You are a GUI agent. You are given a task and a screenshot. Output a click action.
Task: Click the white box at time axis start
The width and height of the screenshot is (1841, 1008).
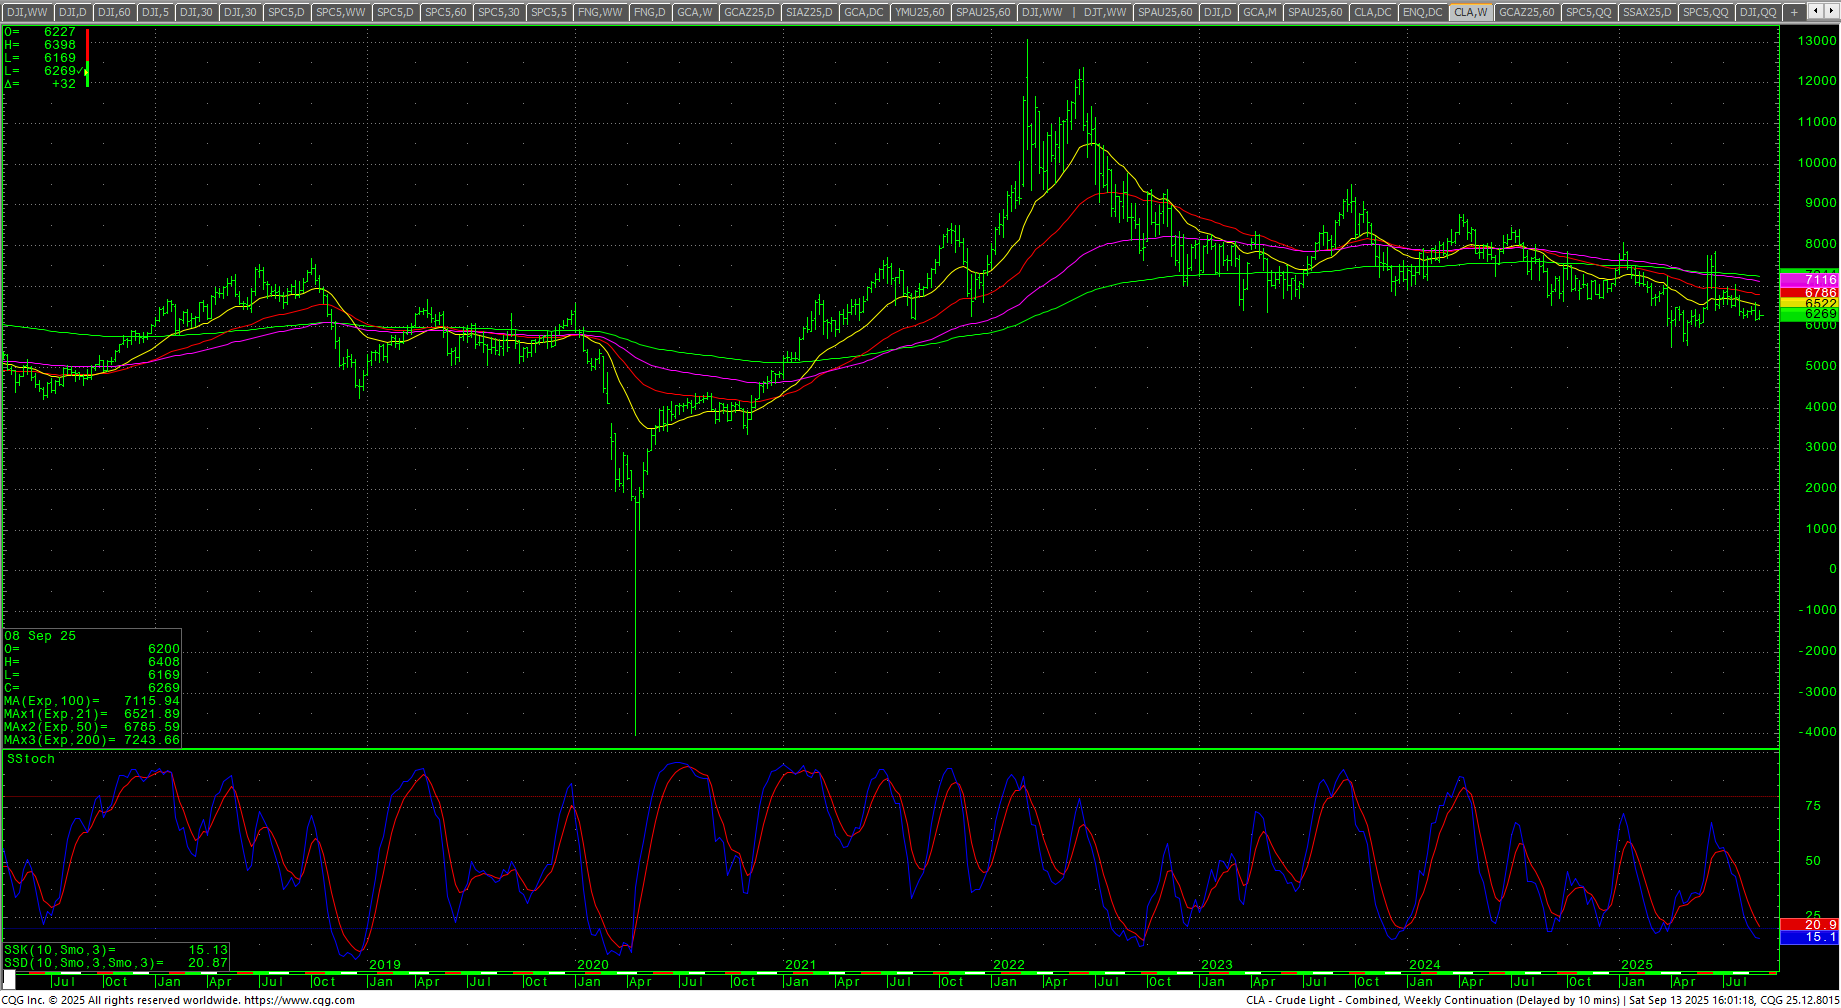point(9,977)
